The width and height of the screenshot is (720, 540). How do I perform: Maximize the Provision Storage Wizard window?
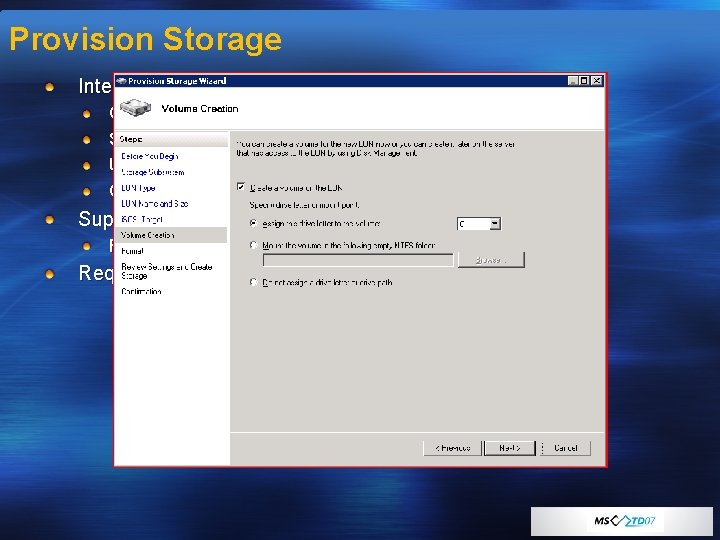tap(584, 81)
